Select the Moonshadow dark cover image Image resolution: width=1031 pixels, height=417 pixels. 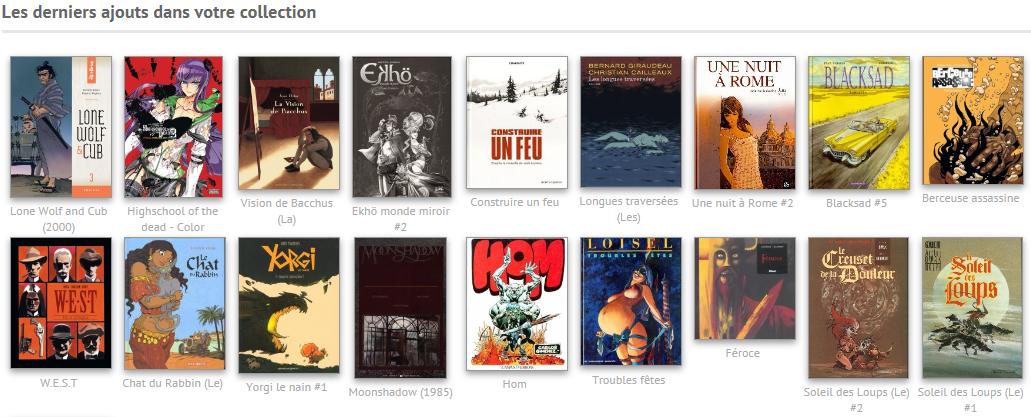tap(400, 308)
